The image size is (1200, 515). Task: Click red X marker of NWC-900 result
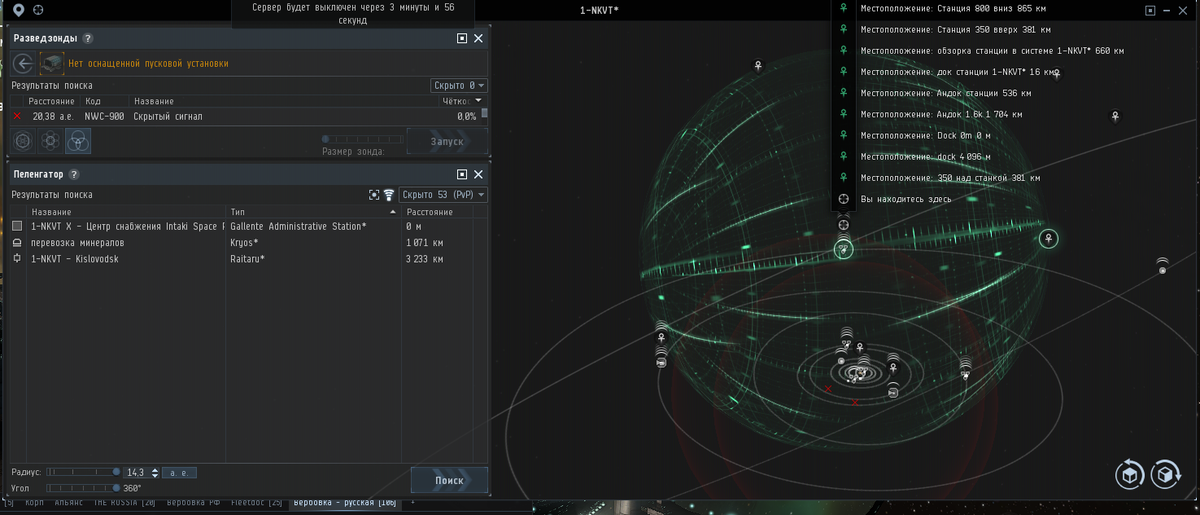click(17, 116)
